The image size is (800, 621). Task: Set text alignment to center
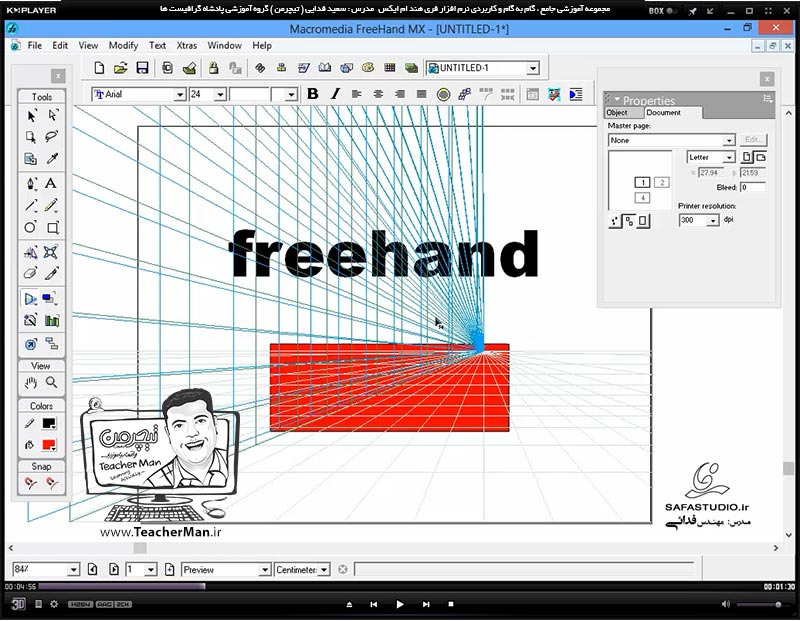coord(378,94)
